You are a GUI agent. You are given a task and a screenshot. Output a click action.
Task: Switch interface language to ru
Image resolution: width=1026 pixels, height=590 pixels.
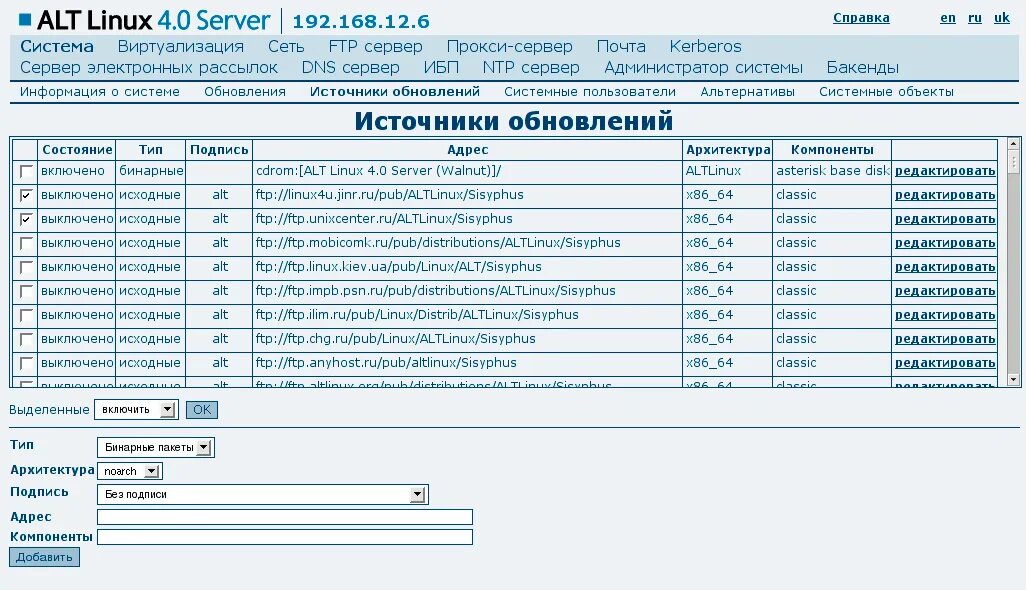[x=975, y=18]
